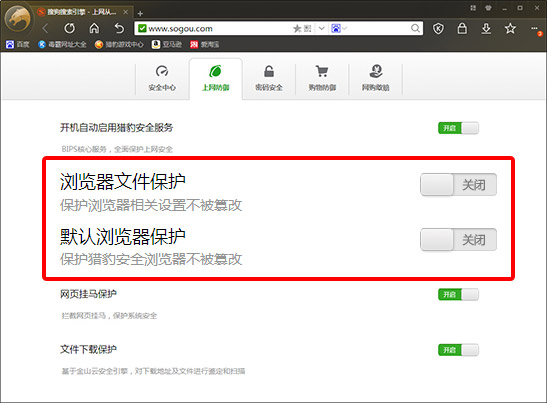Open the browser menu ellipsis

tap(535, 29)
